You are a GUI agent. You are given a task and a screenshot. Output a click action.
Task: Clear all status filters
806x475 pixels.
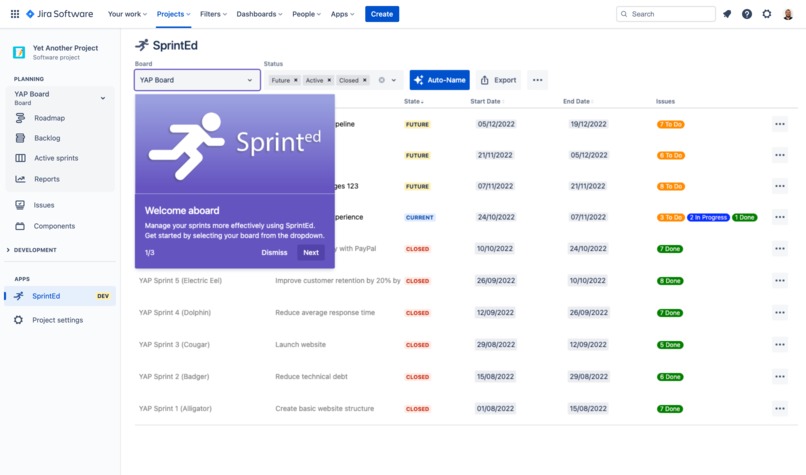(381, 80)
